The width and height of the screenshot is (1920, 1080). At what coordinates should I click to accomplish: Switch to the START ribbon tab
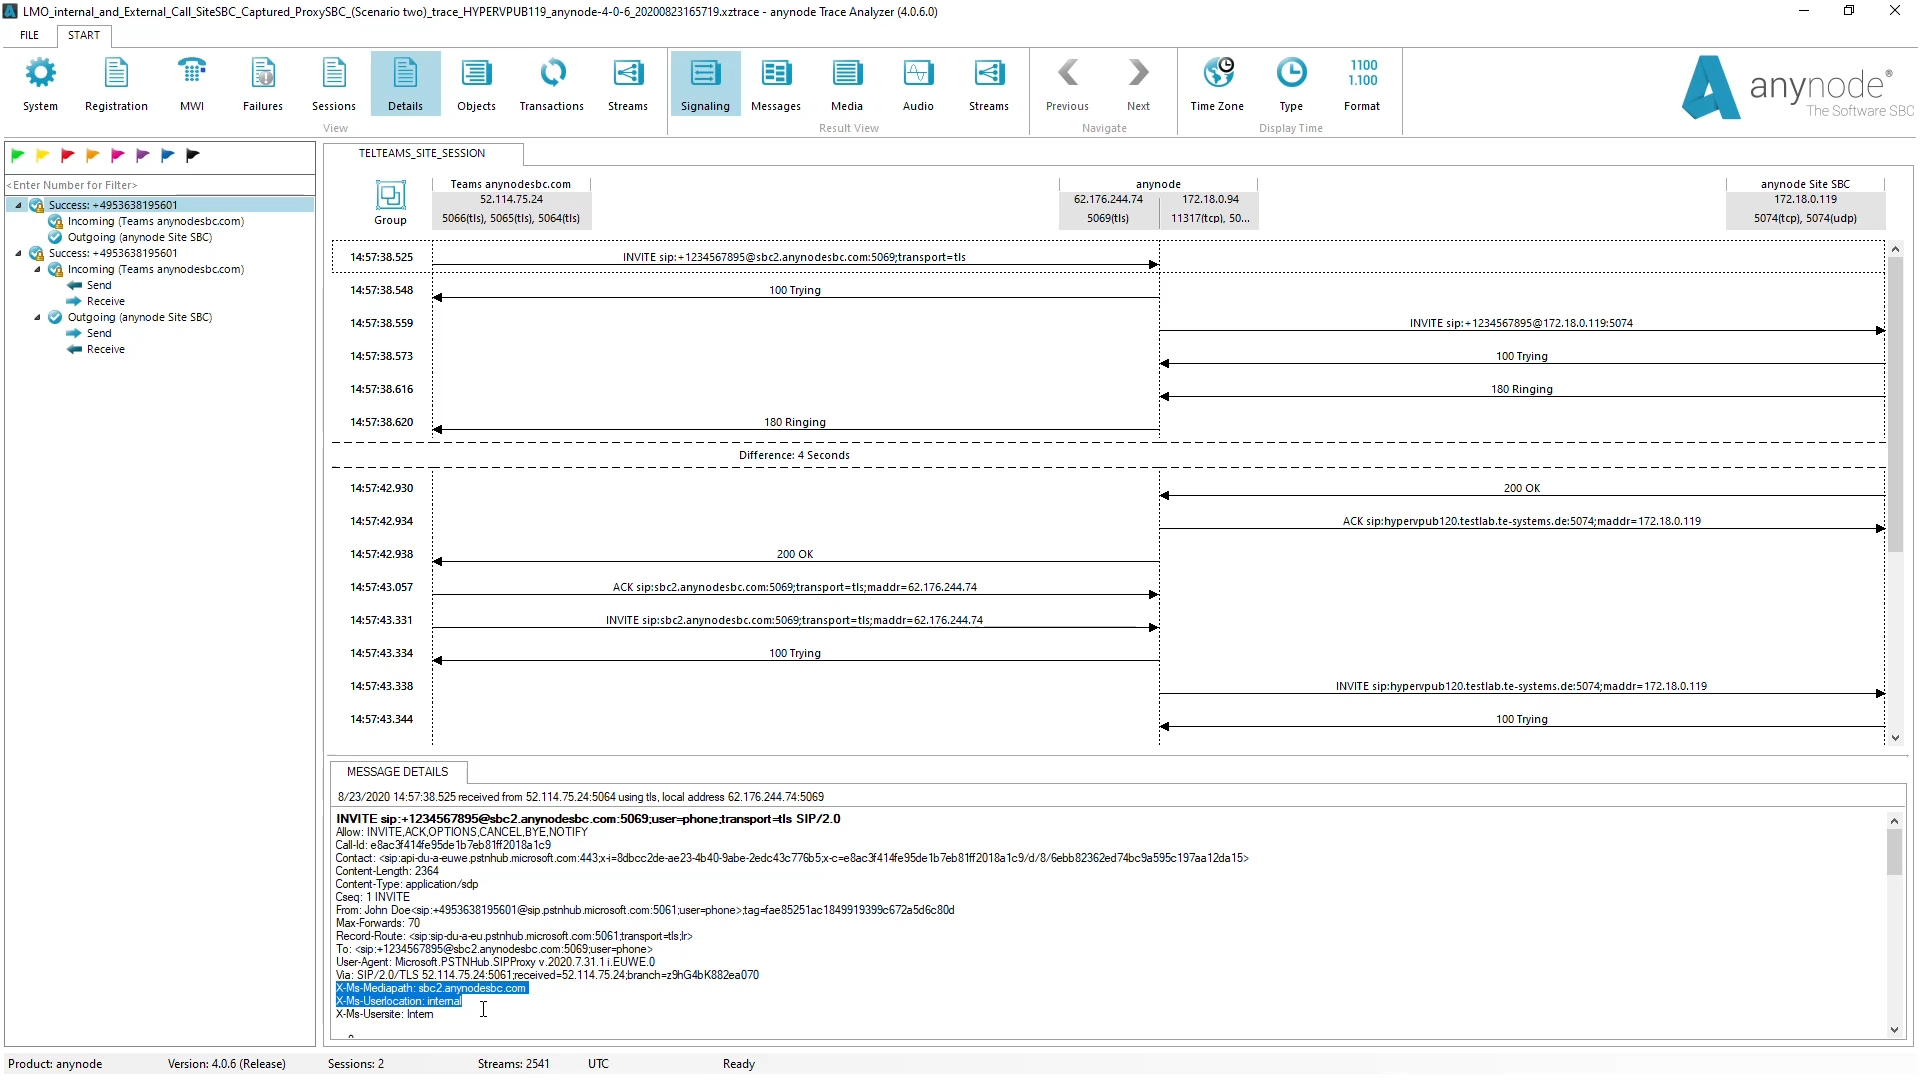pyautogui.click(x=84, y=35)
